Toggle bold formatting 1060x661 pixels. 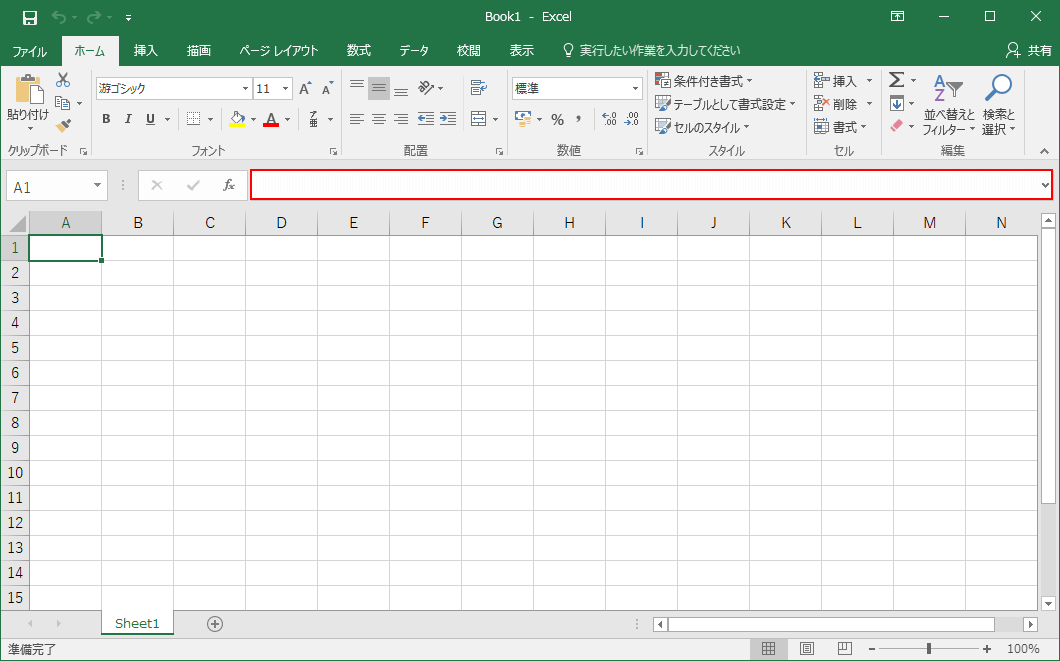[106, 119]
